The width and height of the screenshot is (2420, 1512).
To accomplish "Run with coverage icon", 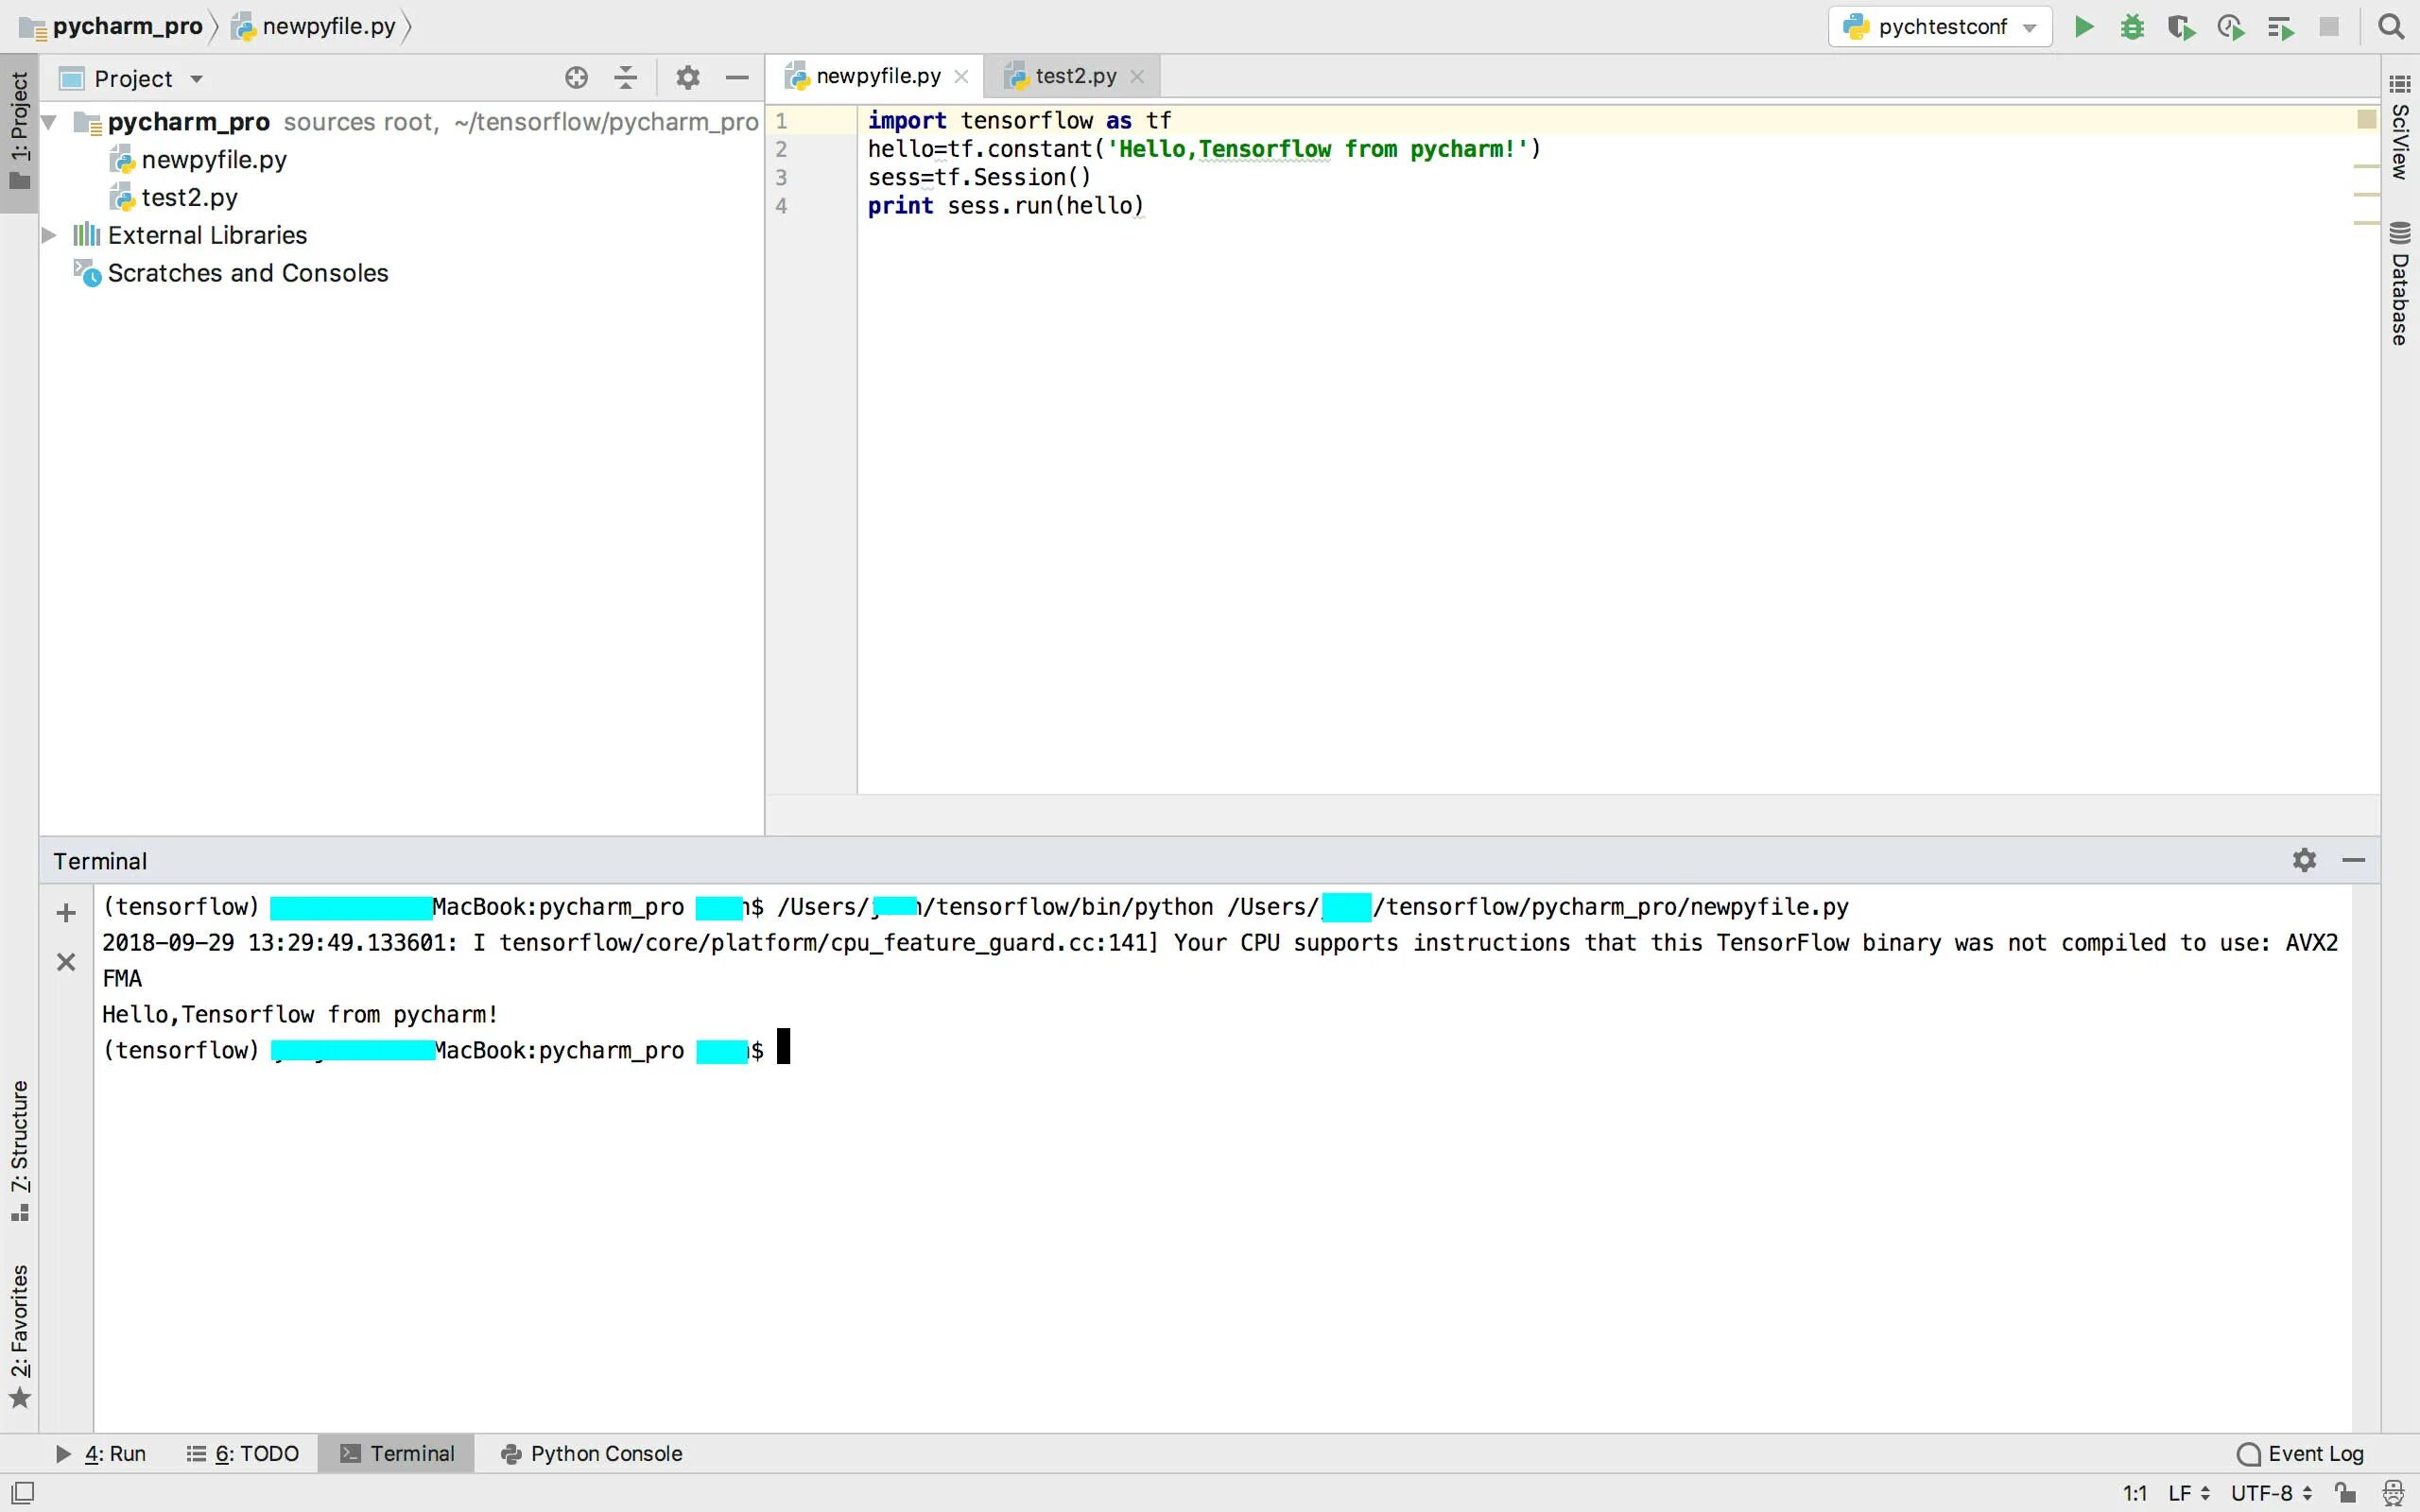I will pyautogui.click(x=2181, y=27).
